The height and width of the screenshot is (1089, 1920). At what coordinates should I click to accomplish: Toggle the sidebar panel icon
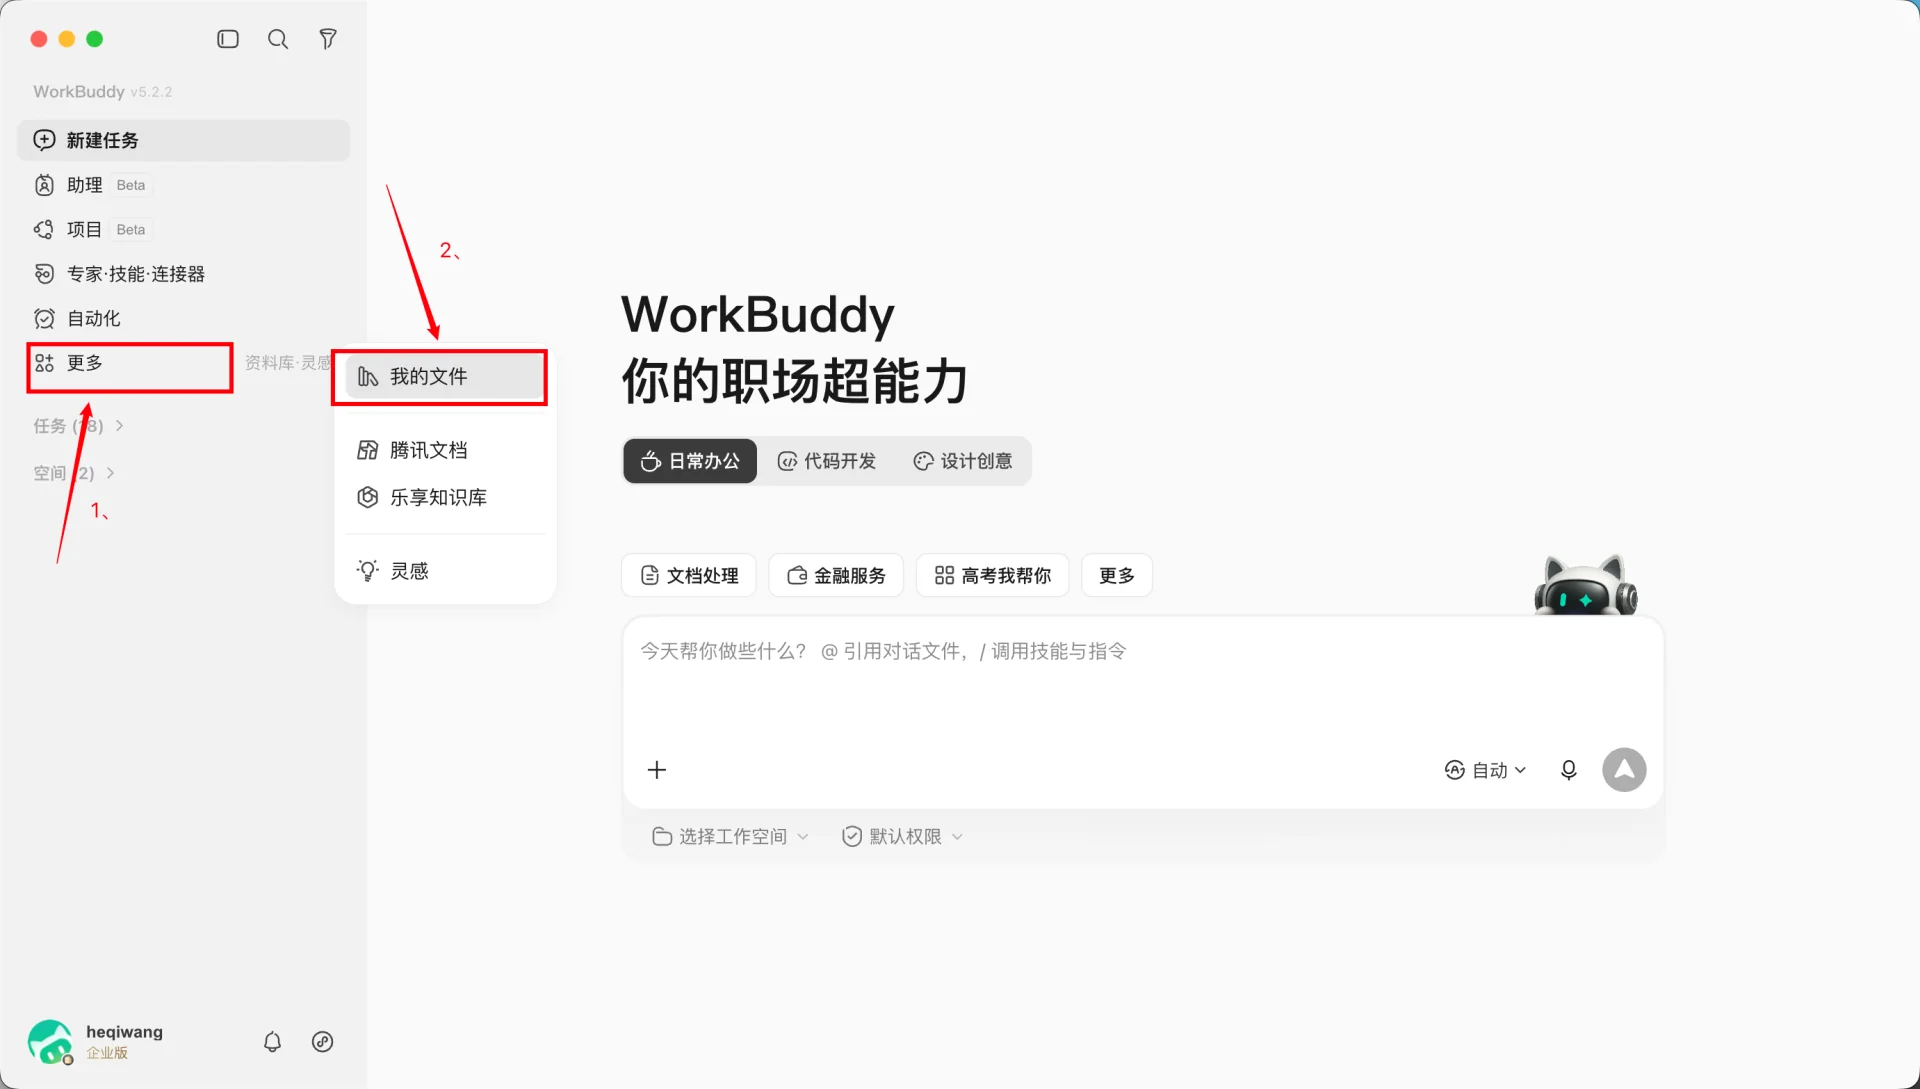[228, 39]
